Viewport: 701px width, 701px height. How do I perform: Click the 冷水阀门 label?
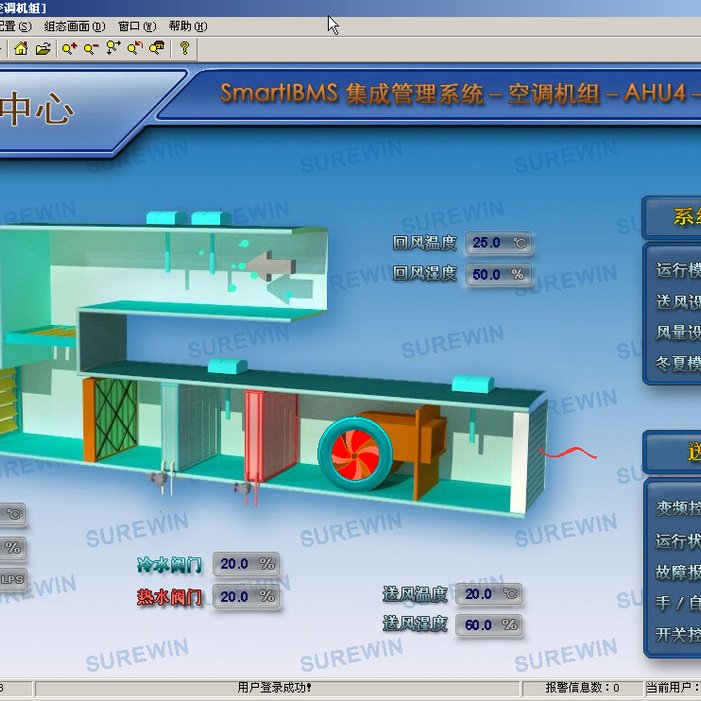click(169, 565)
